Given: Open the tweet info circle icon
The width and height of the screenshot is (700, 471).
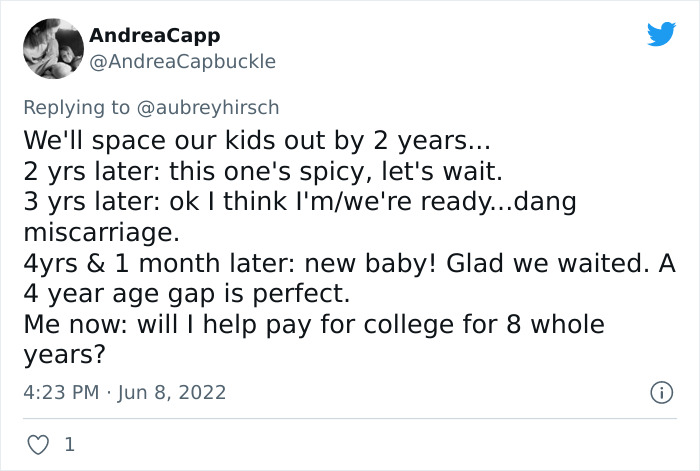Looking at the screenshot, I should tap(661, 393).
